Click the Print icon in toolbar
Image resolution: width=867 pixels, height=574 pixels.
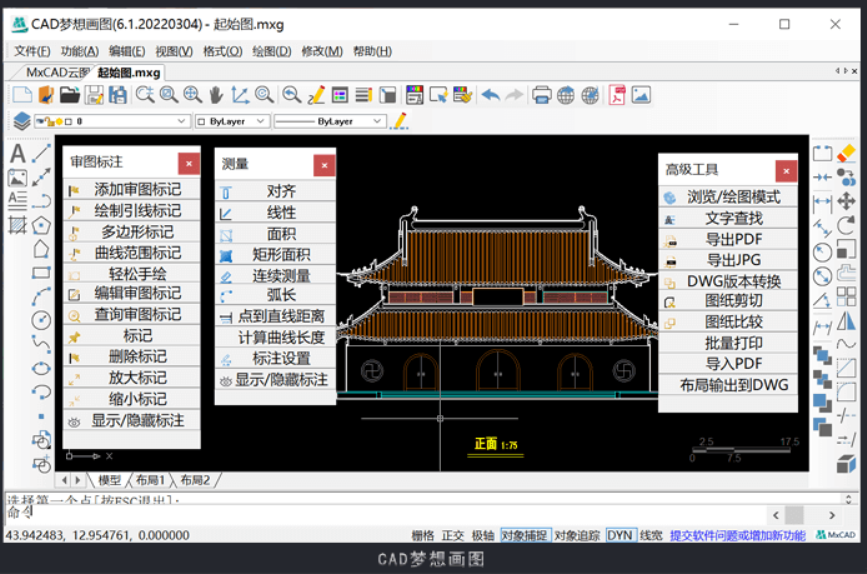point(541,95)
